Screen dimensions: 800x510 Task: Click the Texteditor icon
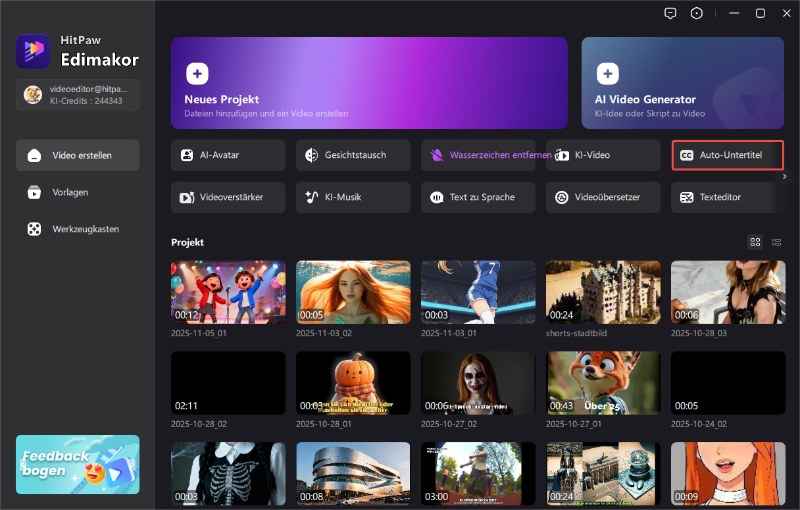click(x=687, y=197)
